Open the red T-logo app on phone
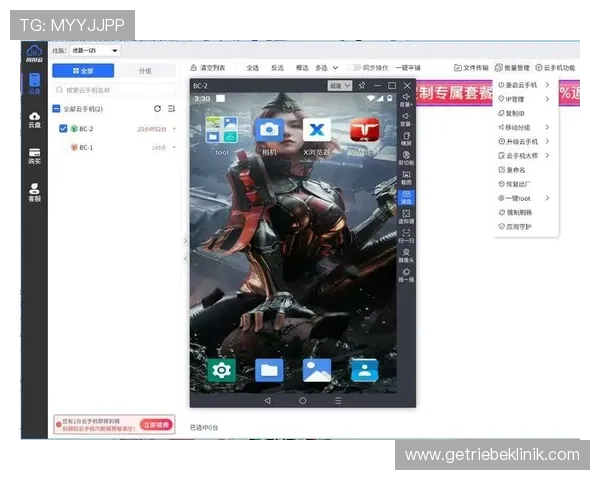This screenshot has height=480, width=600. [x=364, y=130]
